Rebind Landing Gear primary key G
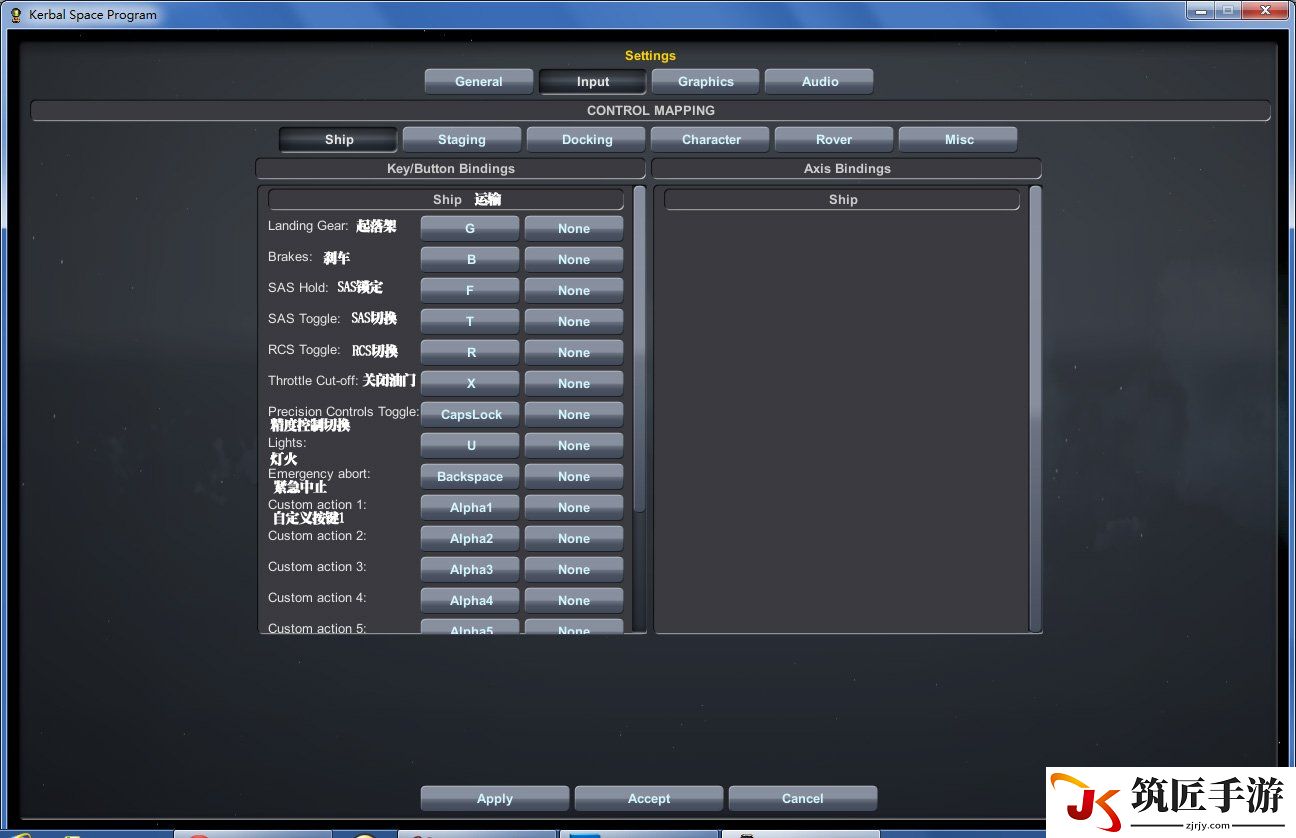Image resolution: width=1296 pixels, height=838 pixels. [x=470, y=229]
